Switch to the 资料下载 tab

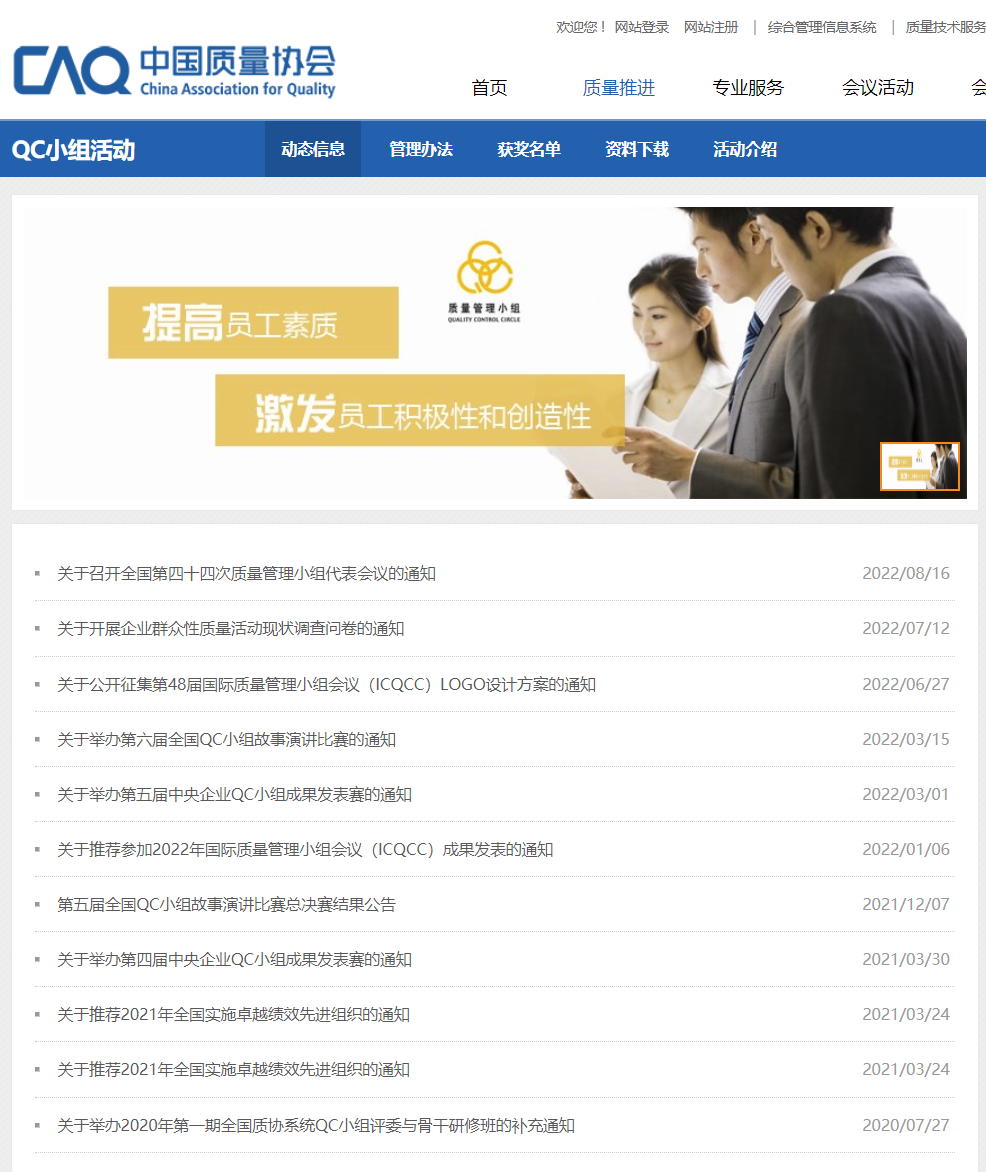click(636, 148)
